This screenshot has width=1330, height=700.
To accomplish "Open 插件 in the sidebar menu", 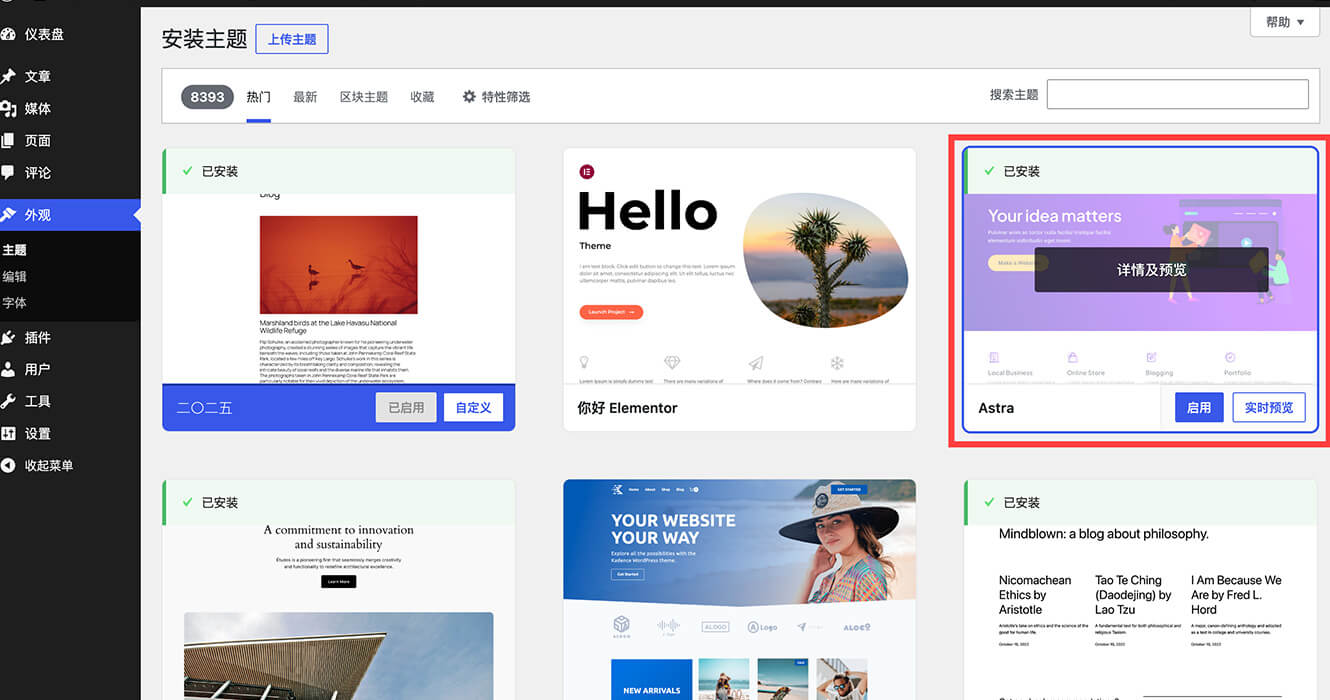I will point(38,337).
